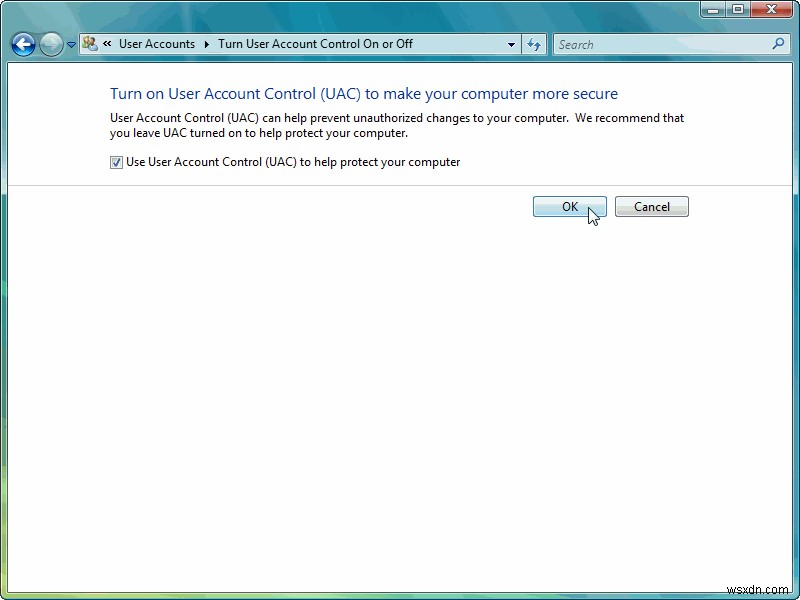This screenshot has width=800, height=600.
Task: Open the recent pages dropdown next to navigation arrows
Action: tap(70, 44)
